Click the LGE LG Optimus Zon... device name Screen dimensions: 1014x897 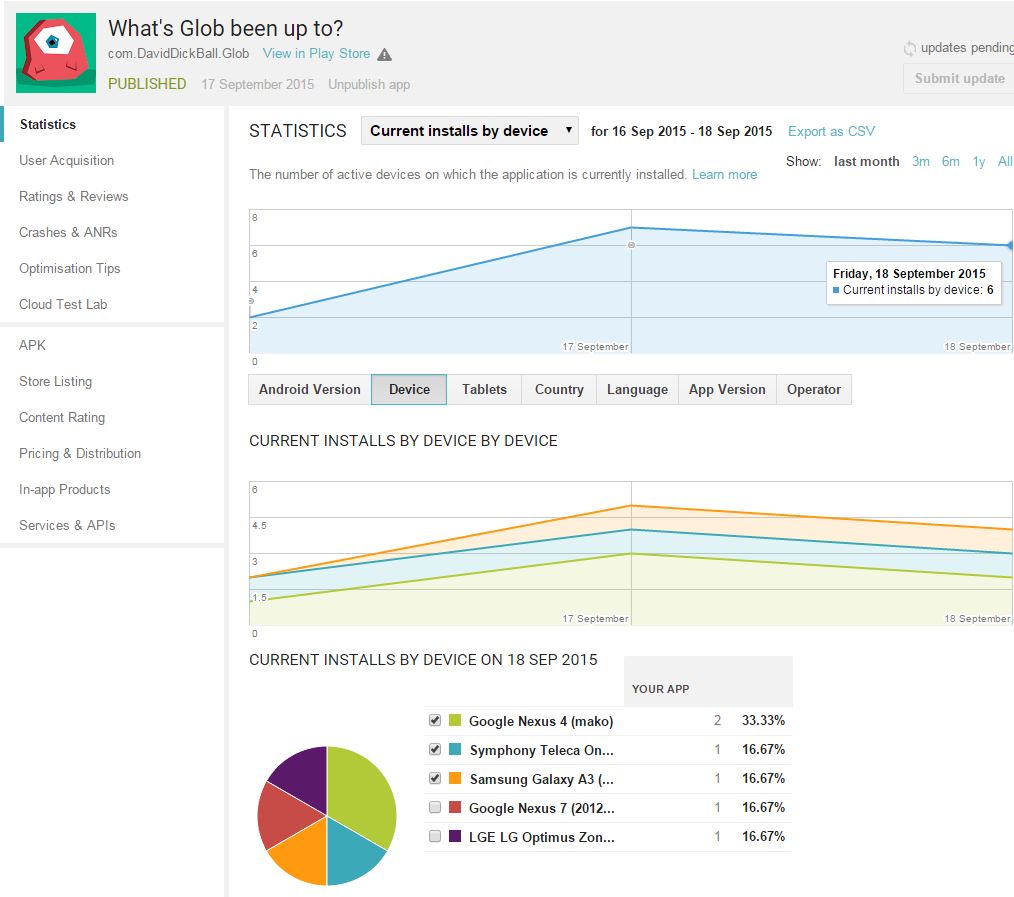(x=542, y=837)
